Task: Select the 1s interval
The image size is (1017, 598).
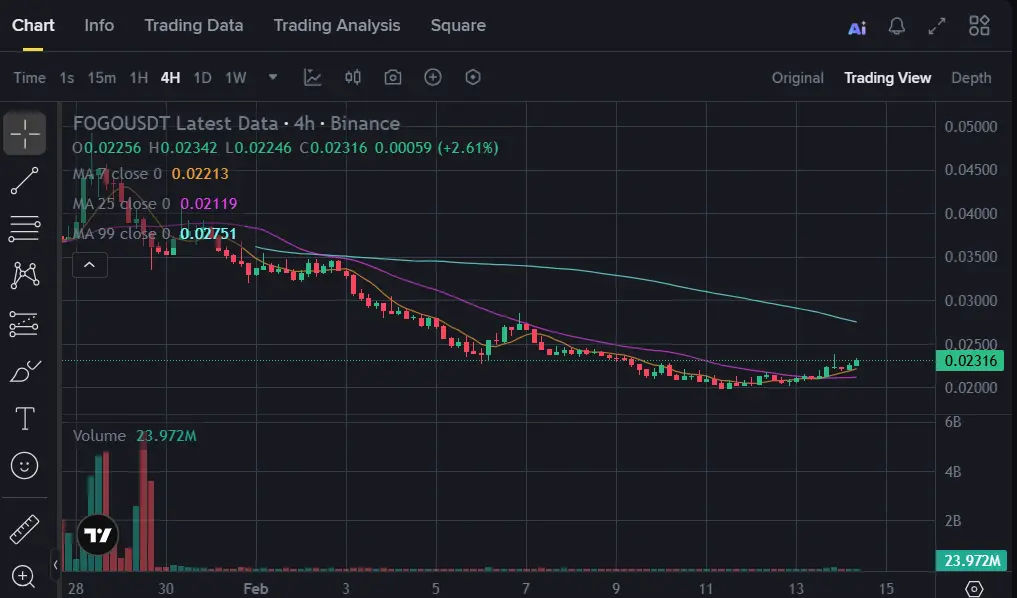Action: [x=66, y=78]
